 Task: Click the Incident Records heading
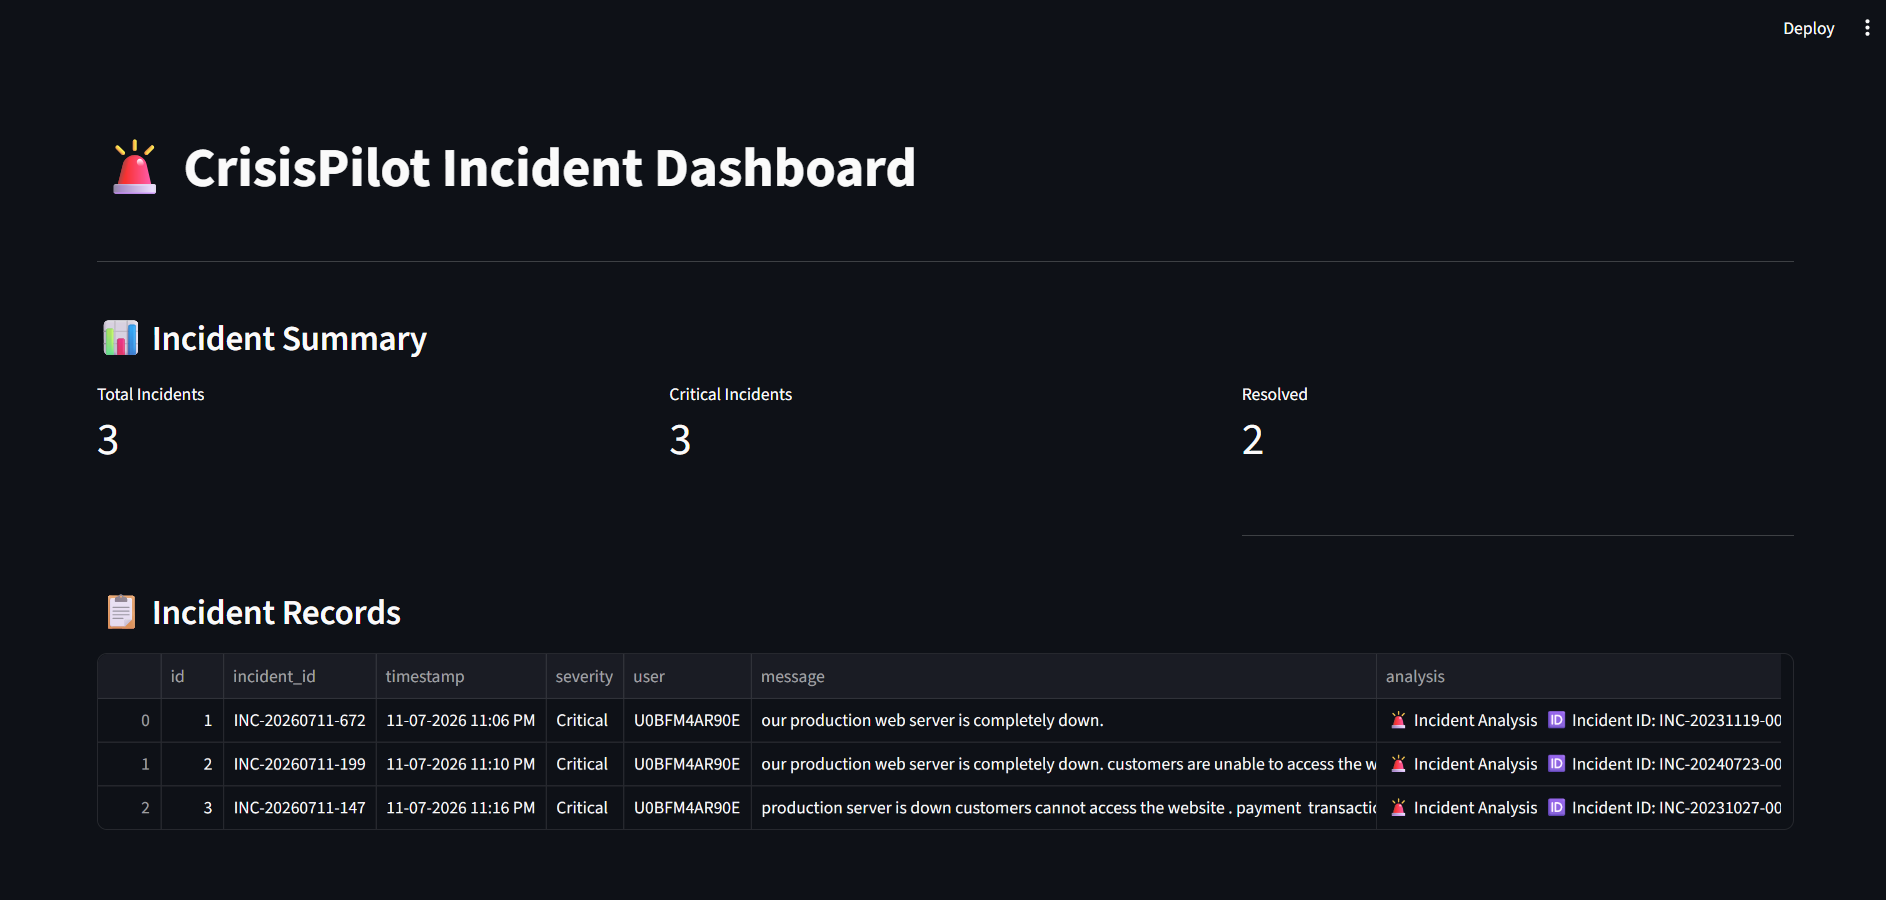(x=276, y=612)
